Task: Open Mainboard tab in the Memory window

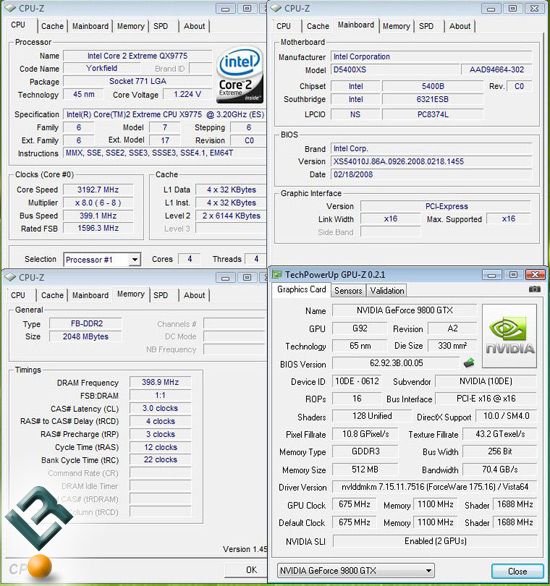Action: [x=90, y=295]
